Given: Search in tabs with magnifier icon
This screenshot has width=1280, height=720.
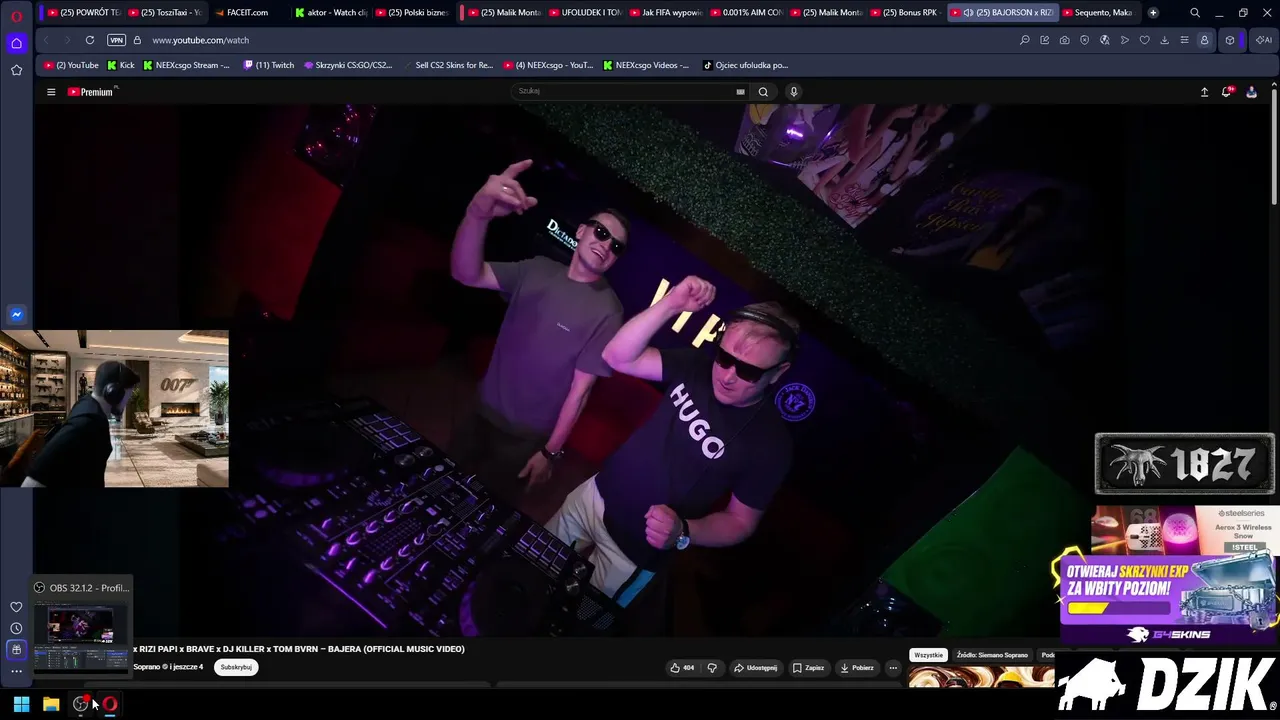Looking at the screenshot, I should pos(1195,12).
